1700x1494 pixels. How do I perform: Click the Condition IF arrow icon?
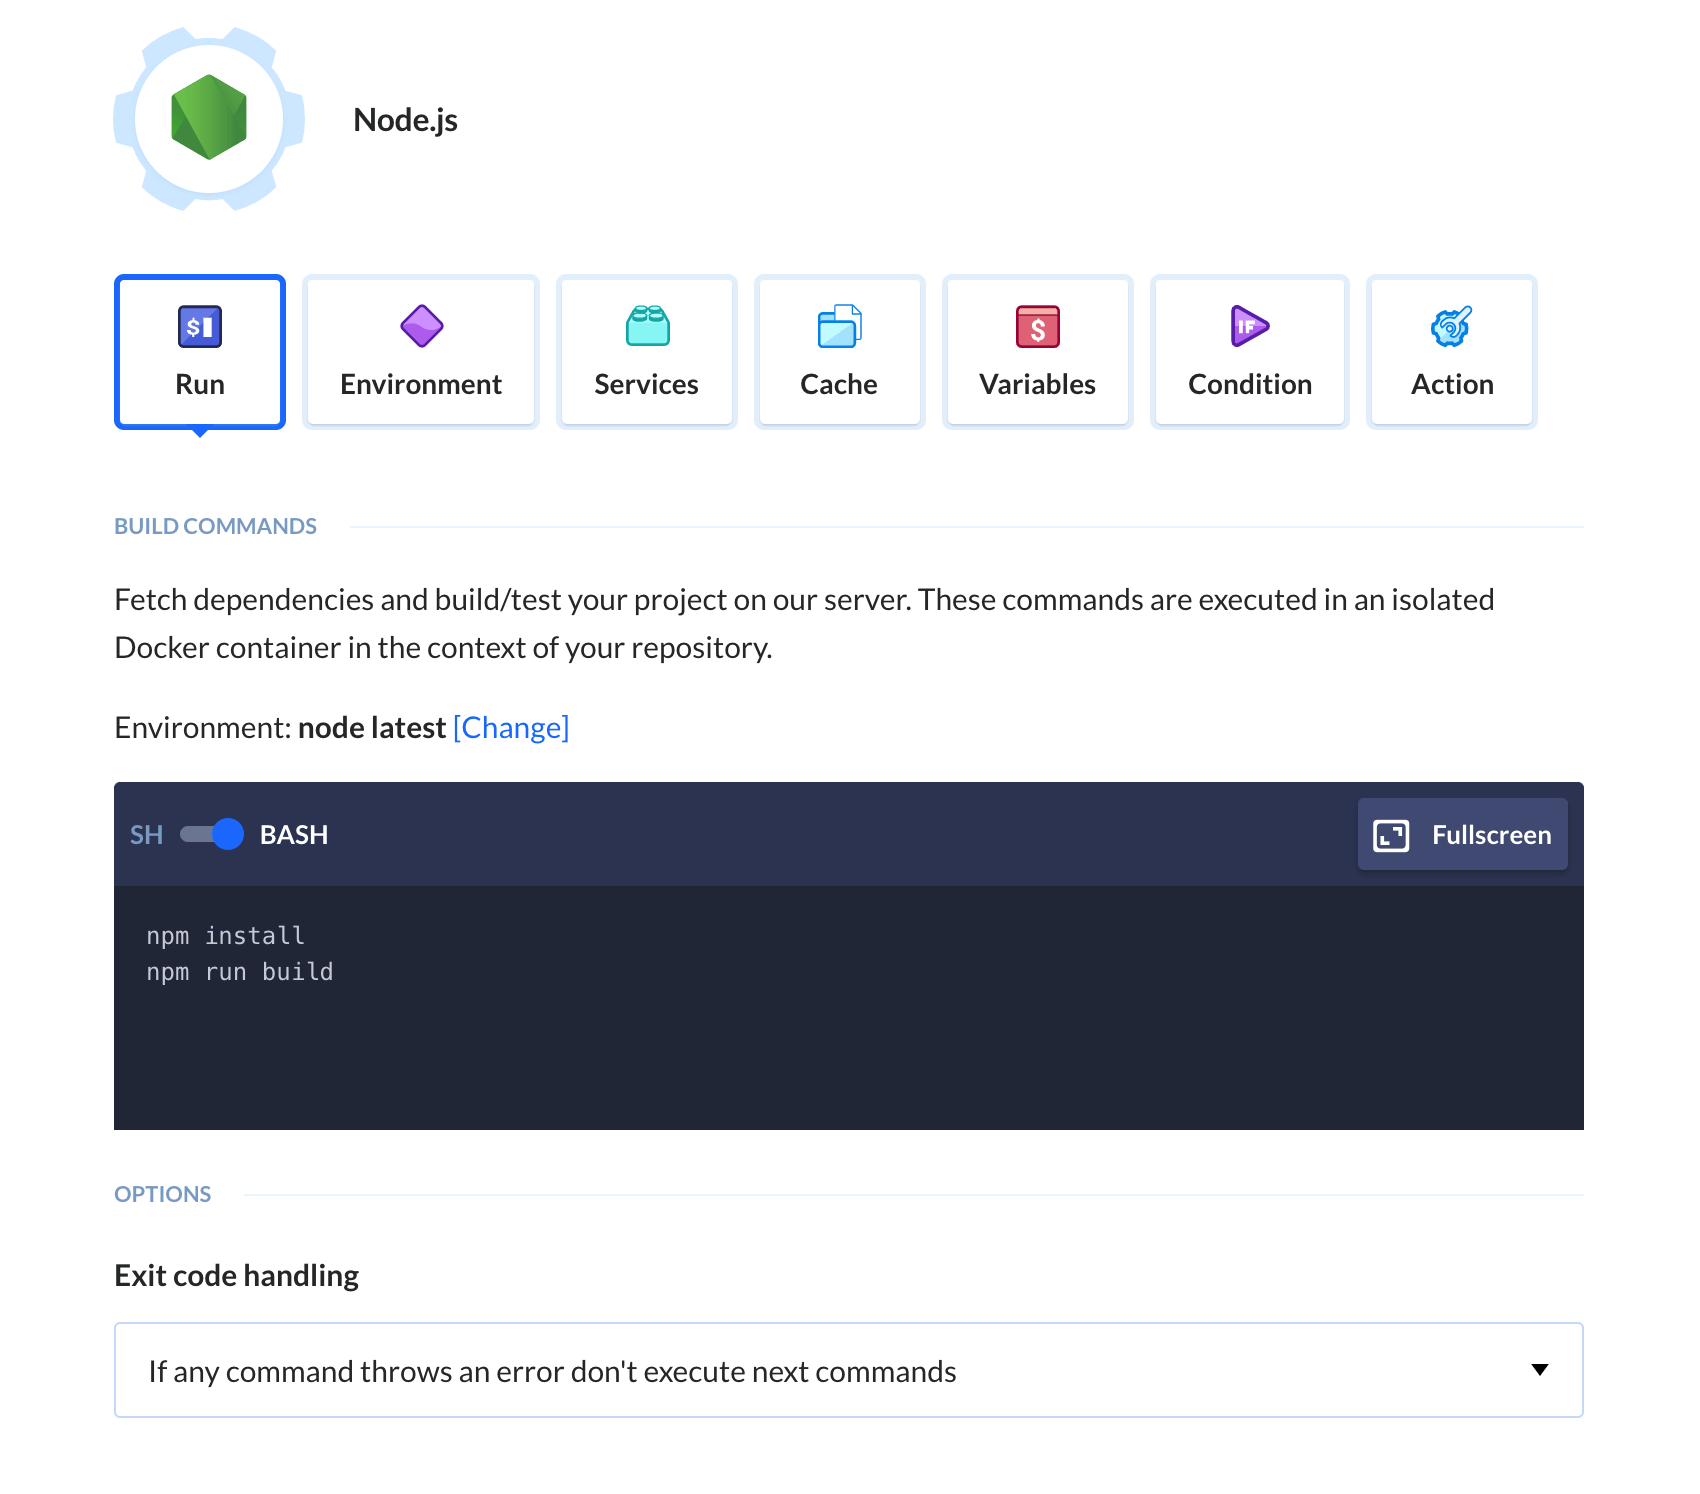tap(1250, 326)
